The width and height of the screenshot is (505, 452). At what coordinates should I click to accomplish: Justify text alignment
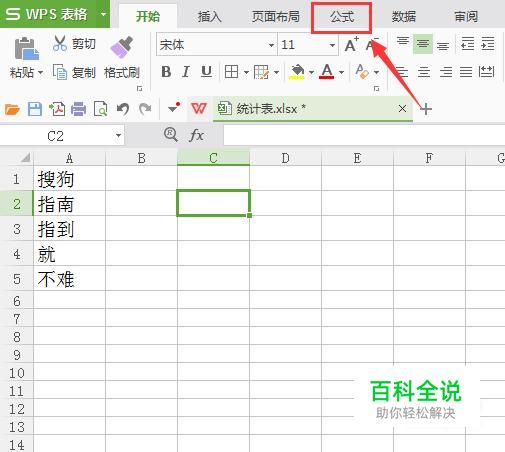pyautogui.click(x=466, y=72)
